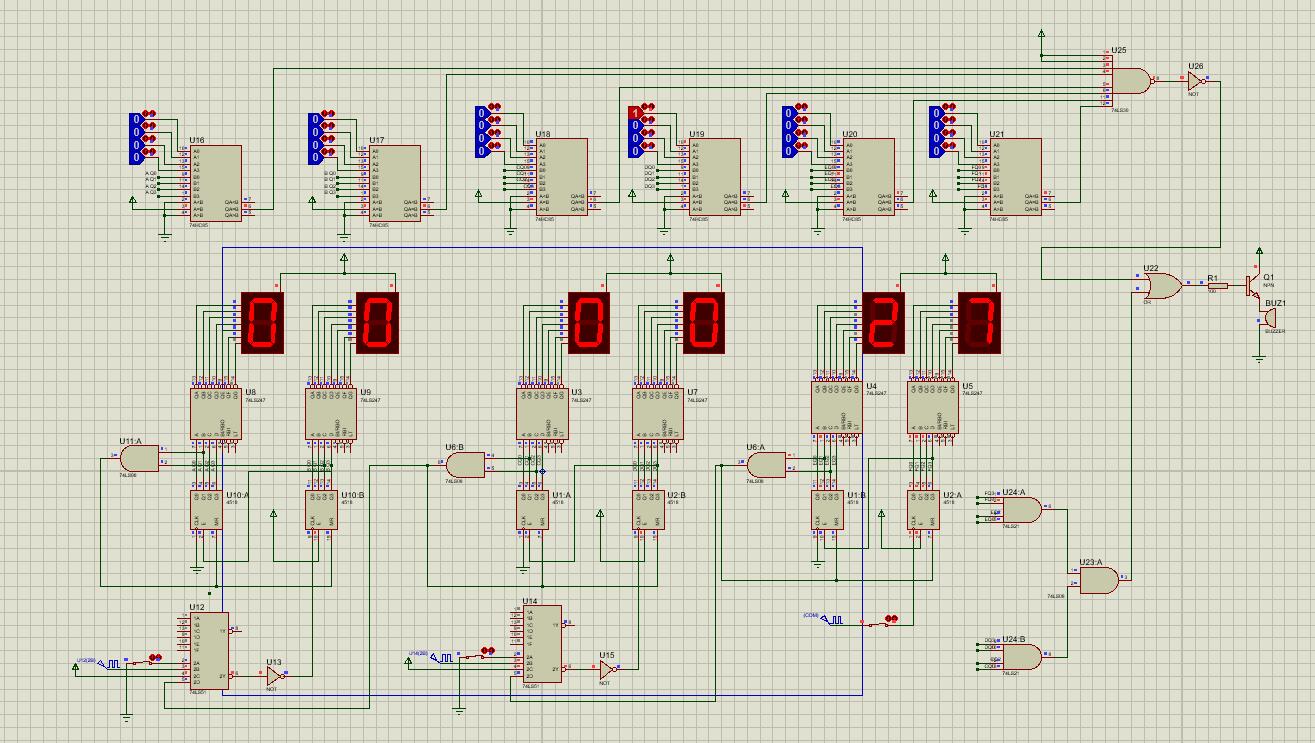The width and height of the screenshot is (1315, 743).
Task: Select the U22 OR gate
Action: [1162, 286]
